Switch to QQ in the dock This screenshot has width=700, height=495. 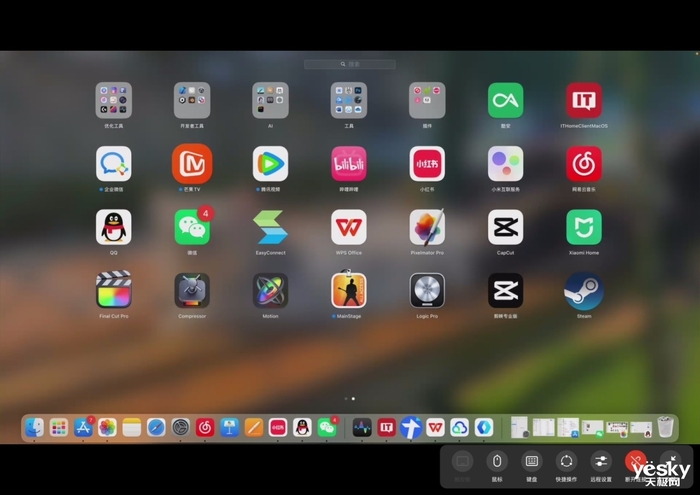302,428
